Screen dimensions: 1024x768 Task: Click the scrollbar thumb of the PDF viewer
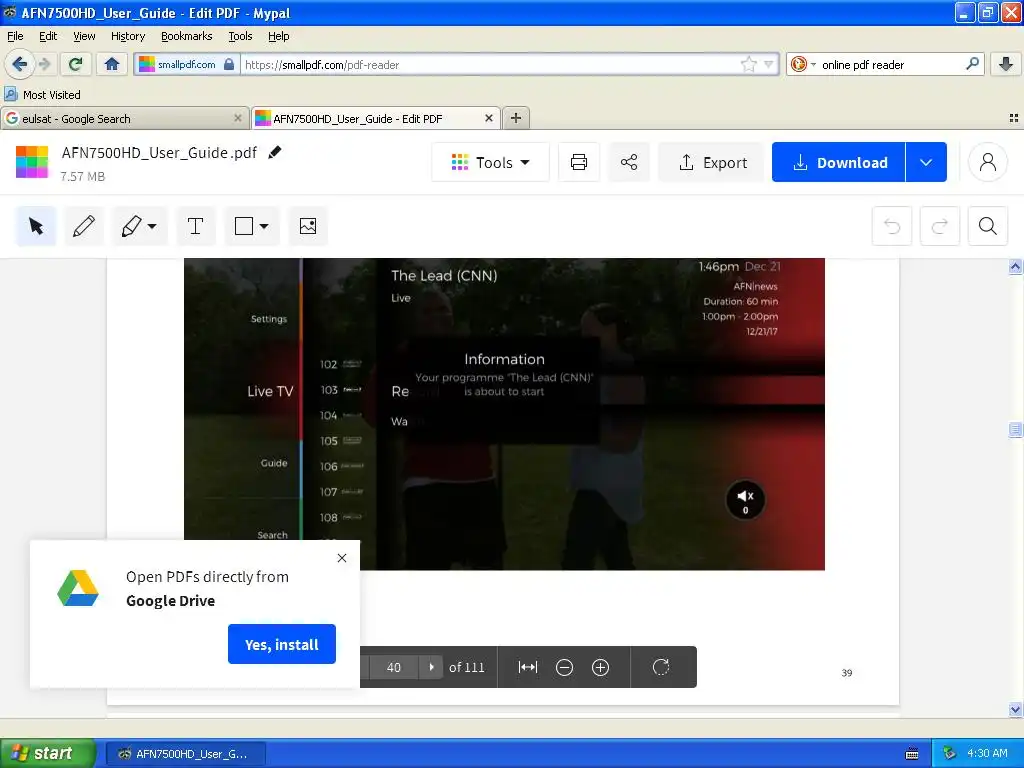pyautogui.click(x=1015, y=429)
